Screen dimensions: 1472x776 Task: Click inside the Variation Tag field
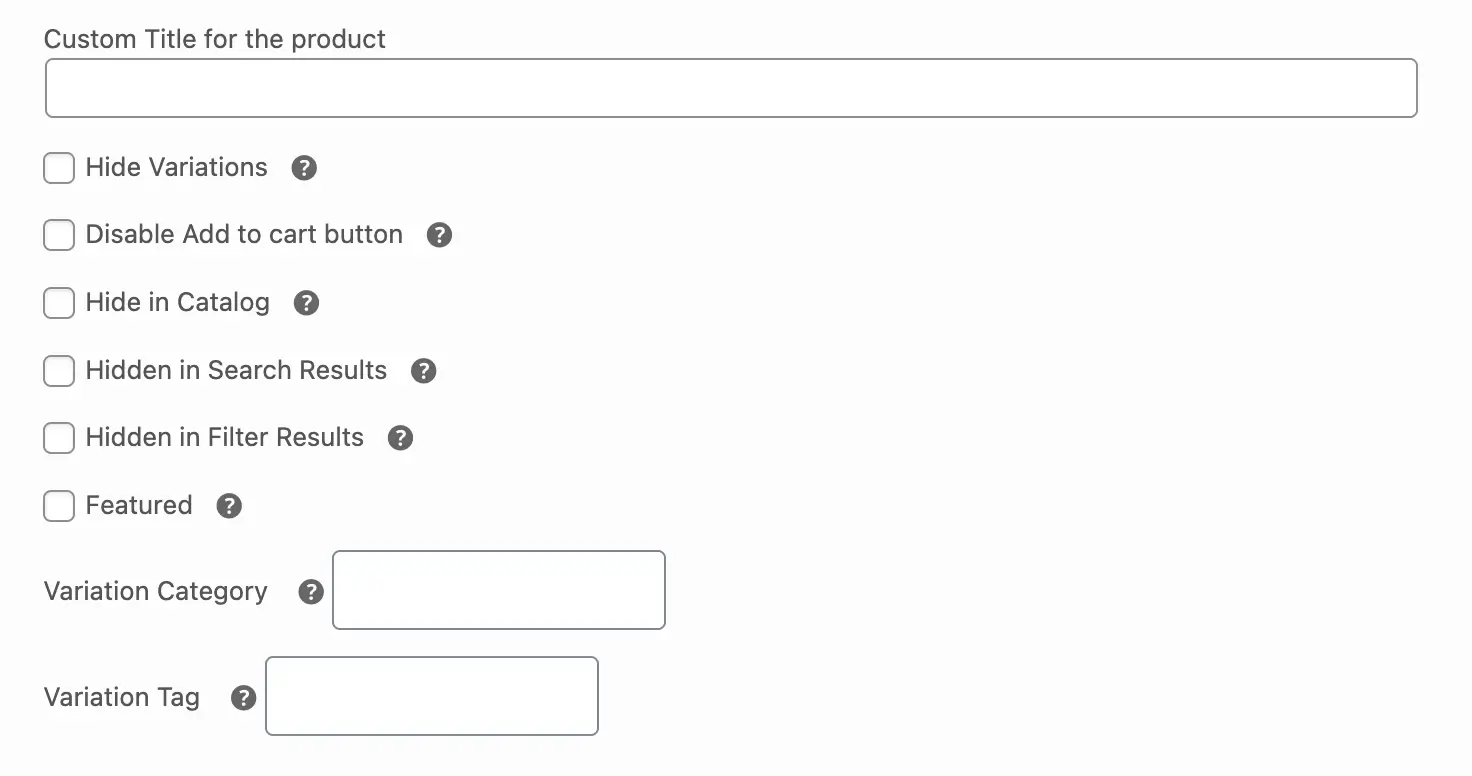(x=431, y=696)
